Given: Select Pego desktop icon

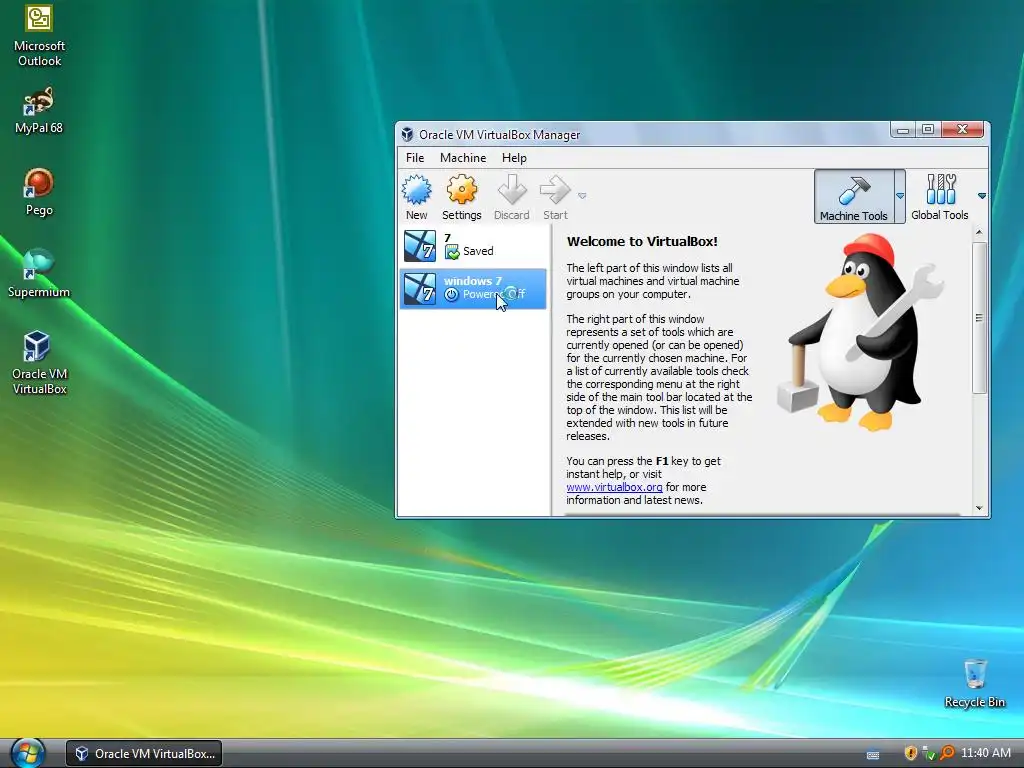Looking at the screenshot, I should click(x=39, y=192).
